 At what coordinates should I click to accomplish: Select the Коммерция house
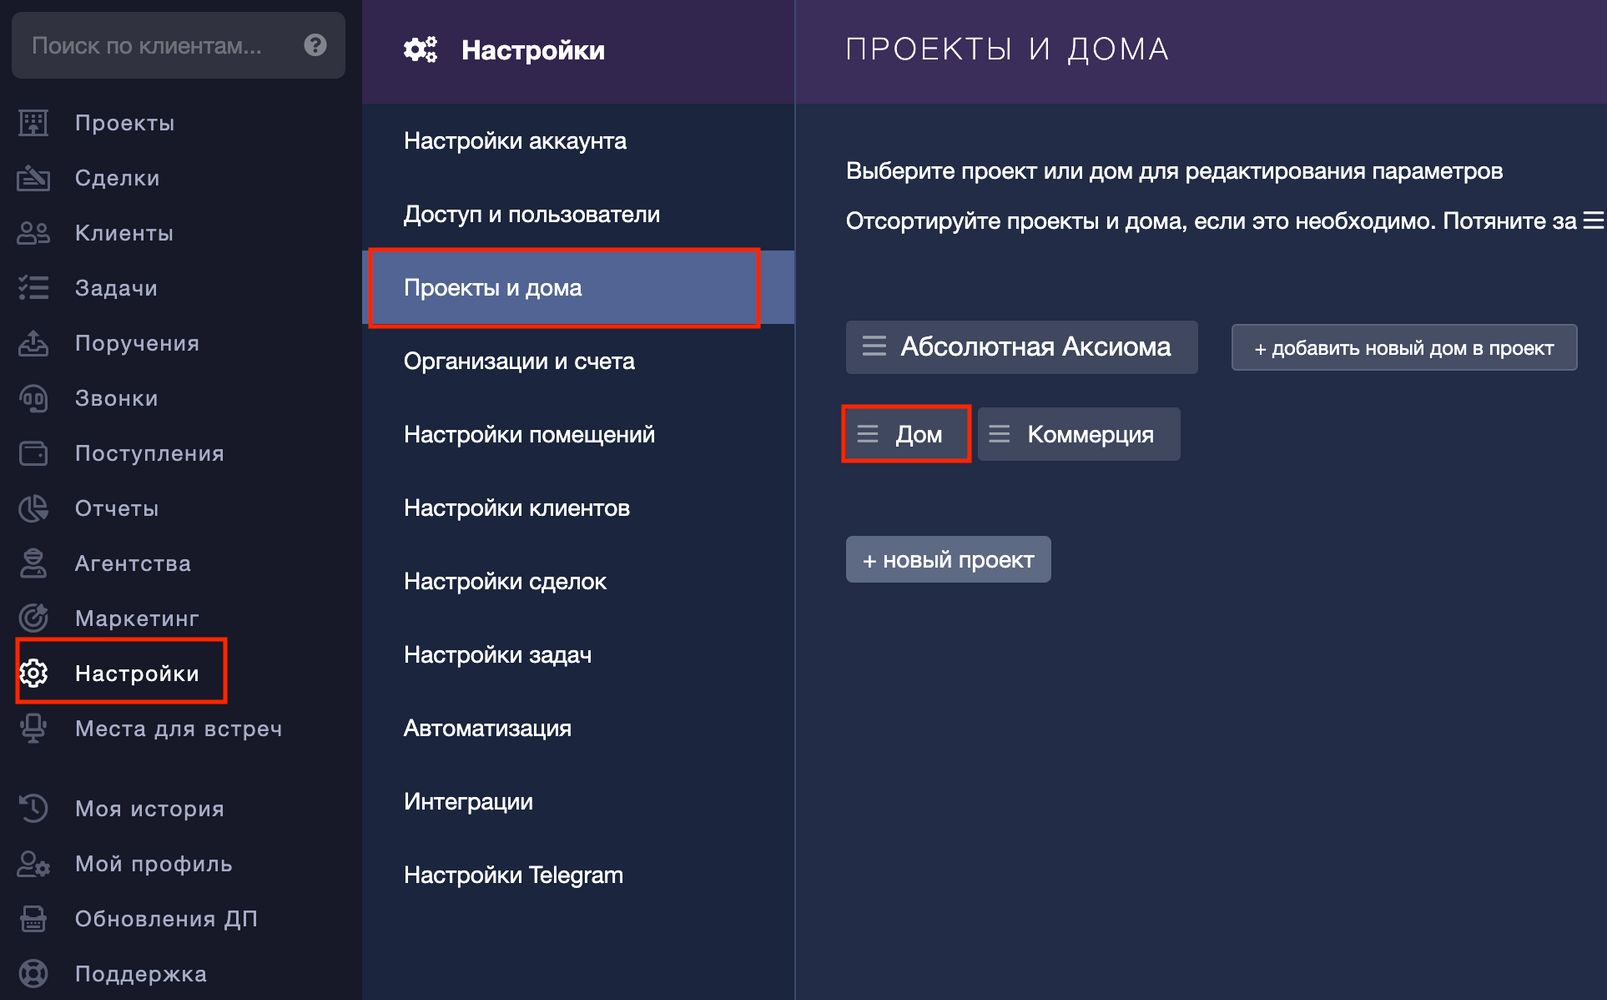pyautogui.click(x=1079, y=434)
